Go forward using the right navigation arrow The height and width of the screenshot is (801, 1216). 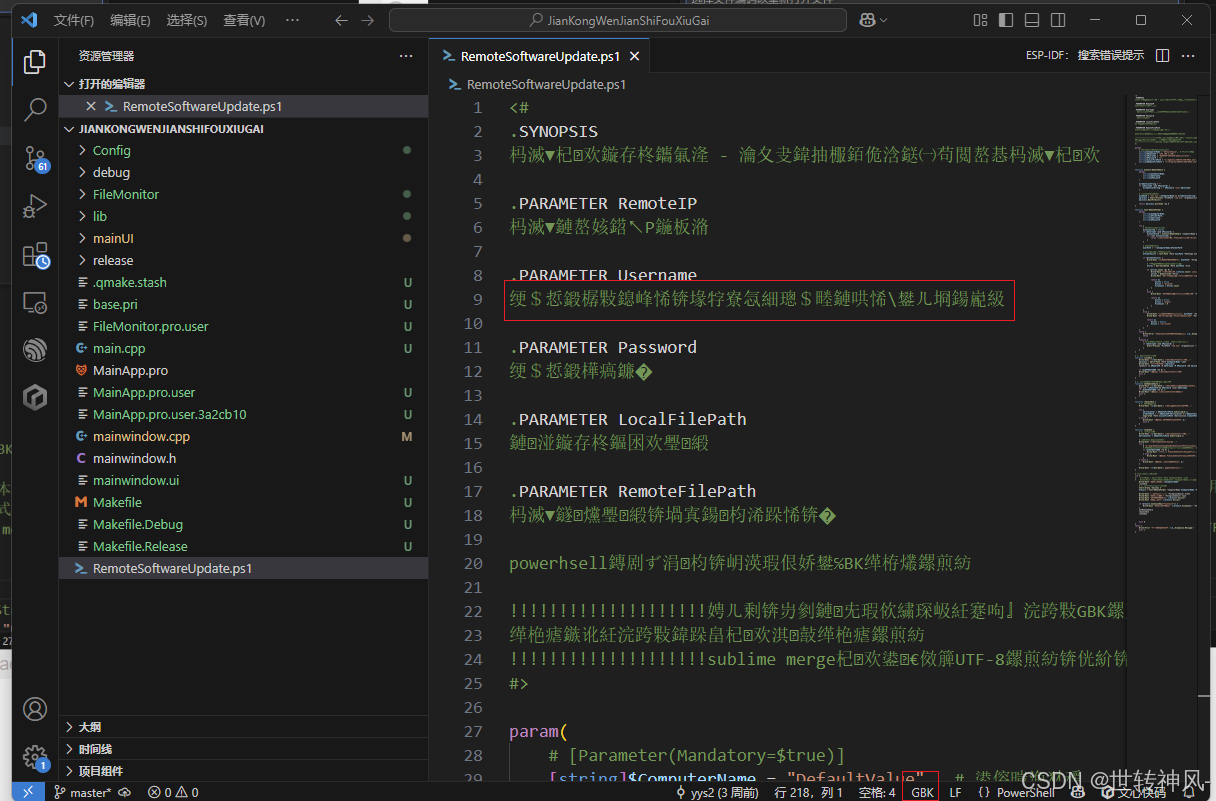[368, 20]
